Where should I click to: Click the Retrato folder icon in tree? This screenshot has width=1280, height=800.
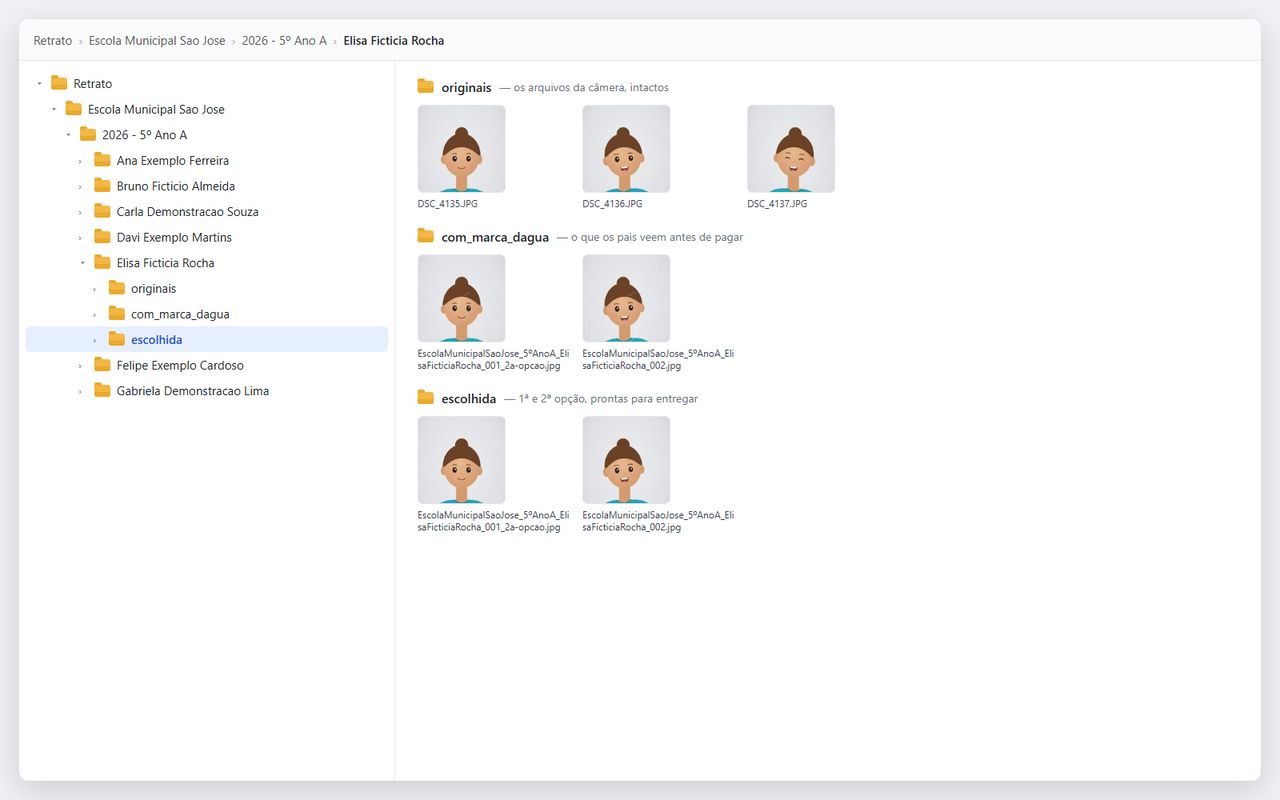pos(59,83)
